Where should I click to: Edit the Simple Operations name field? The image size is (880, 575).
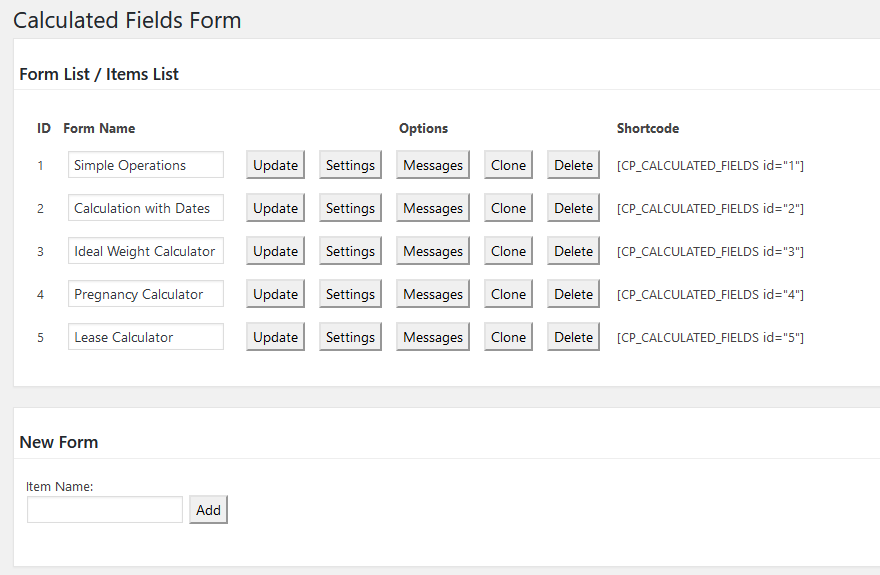tap(145, 166)
